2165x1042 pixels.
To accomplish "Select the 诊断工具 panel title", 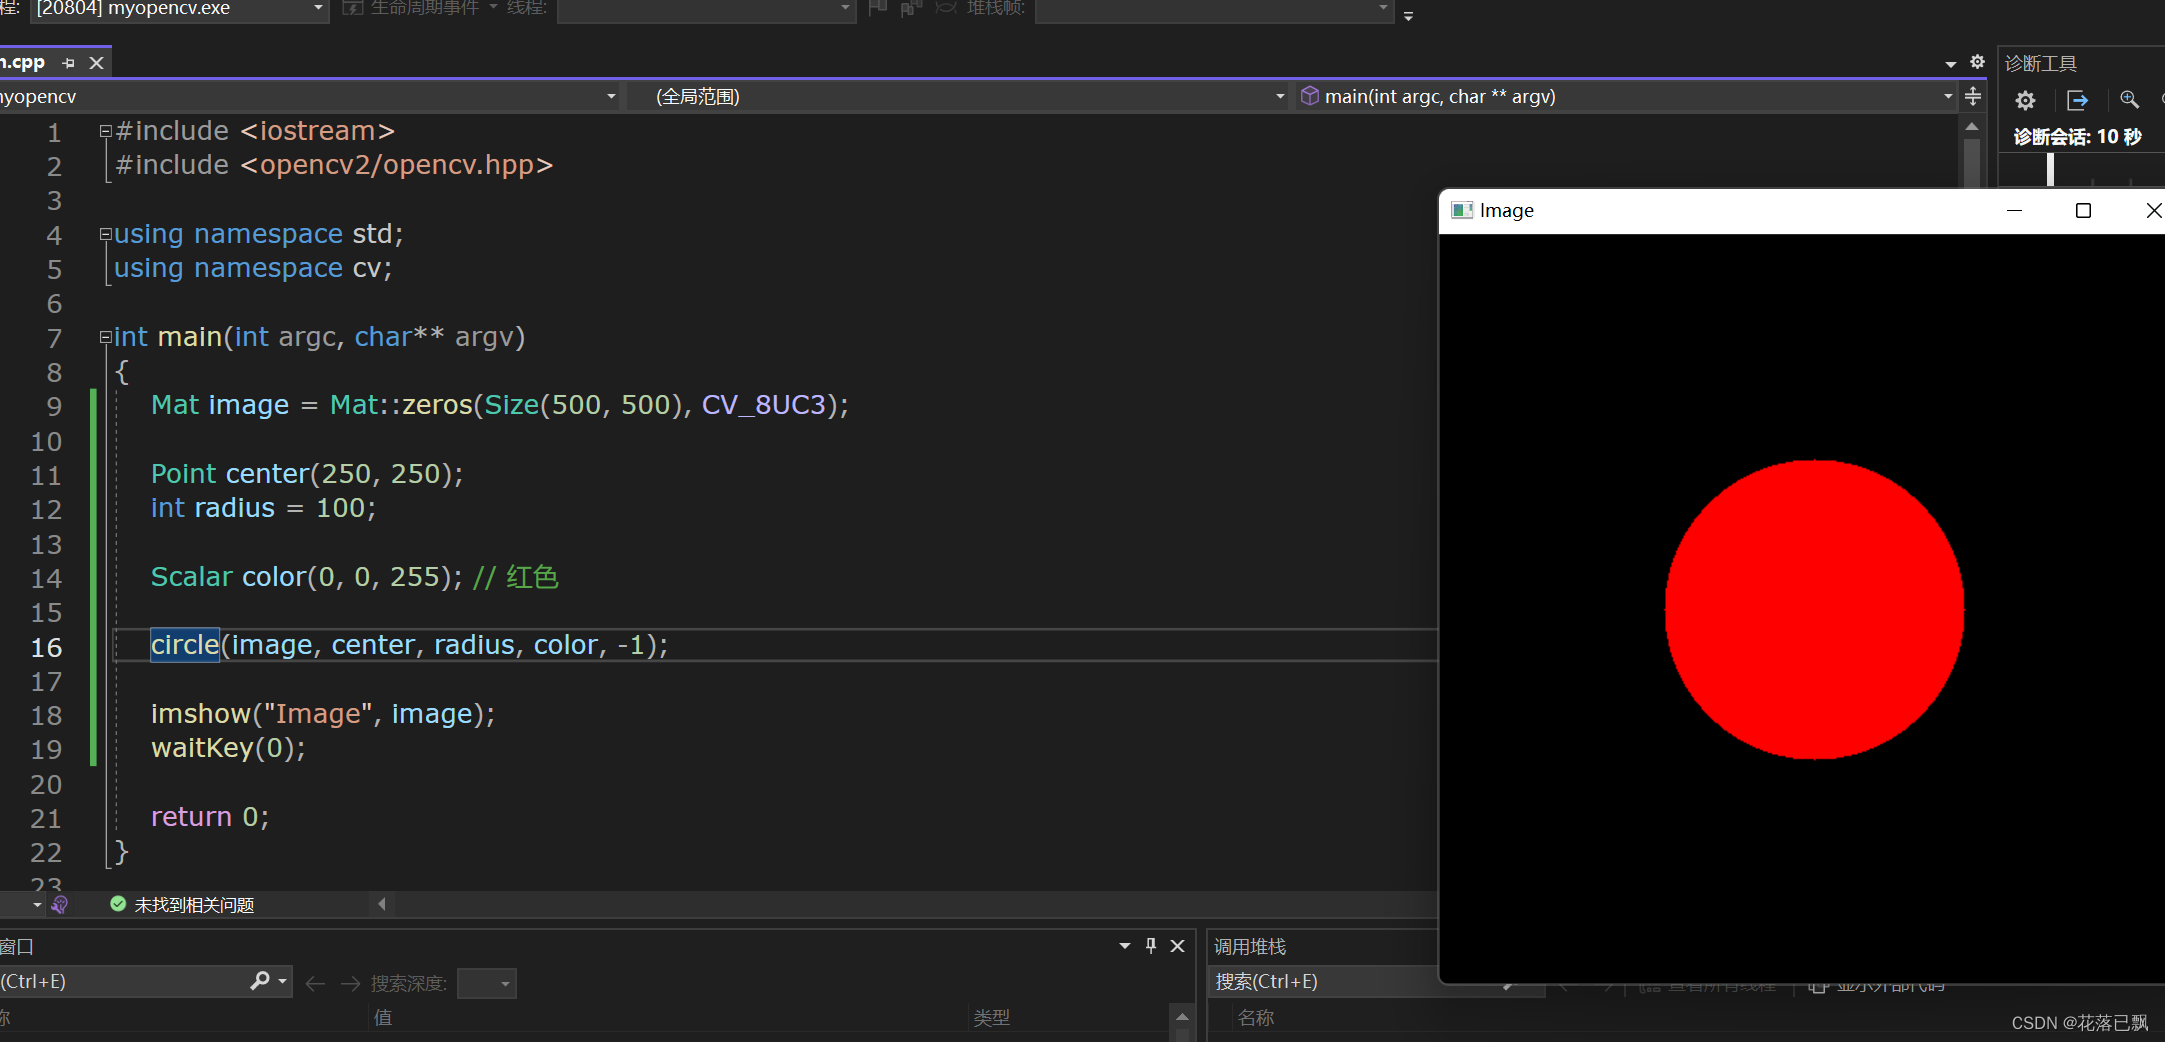I will (2041, 63).
